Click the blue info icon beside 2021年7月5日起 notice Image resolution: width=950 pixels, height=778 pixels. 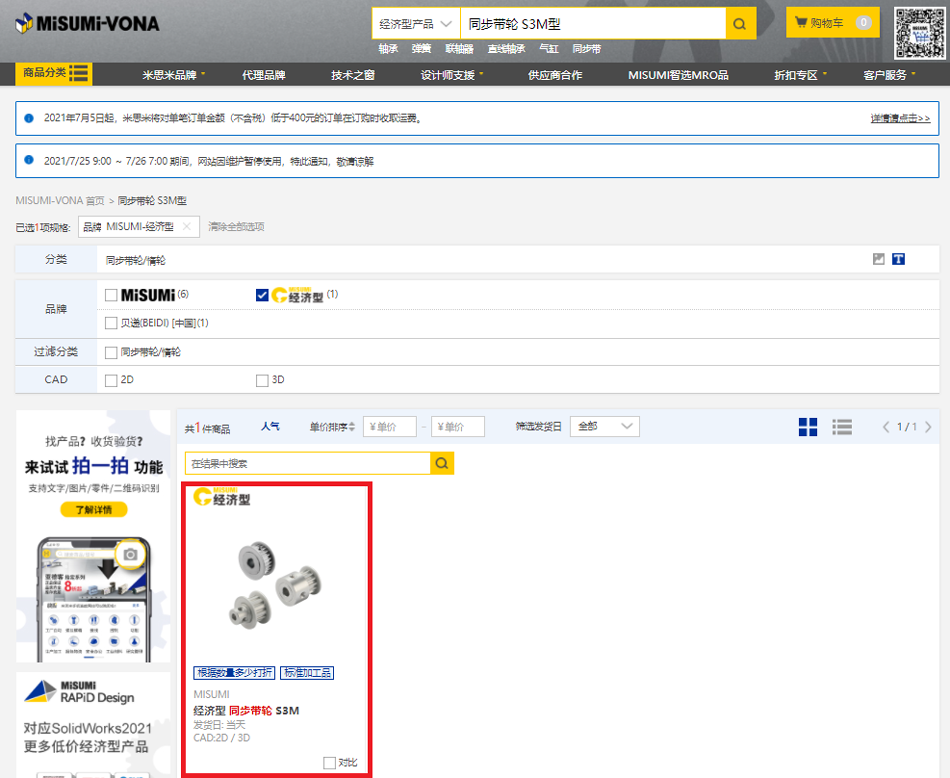[x=28, y=118]
